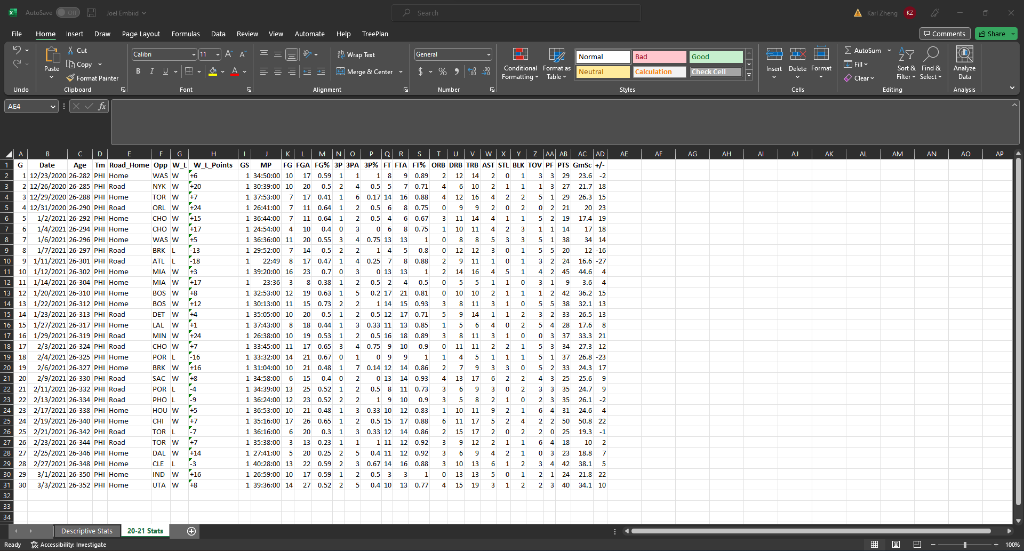Switch to the Page Layout ribbon tab
1024x551 pixels.
click(x=140, y=33)
